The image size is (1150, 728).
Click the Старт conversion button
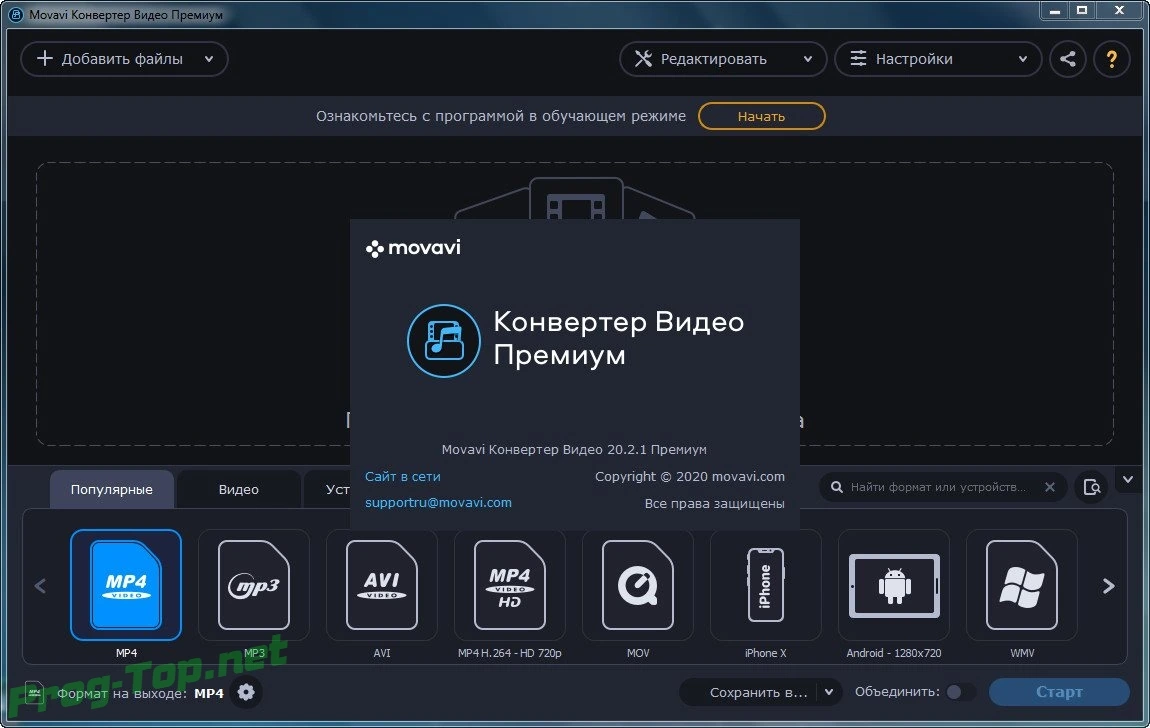pos(1059,691)
